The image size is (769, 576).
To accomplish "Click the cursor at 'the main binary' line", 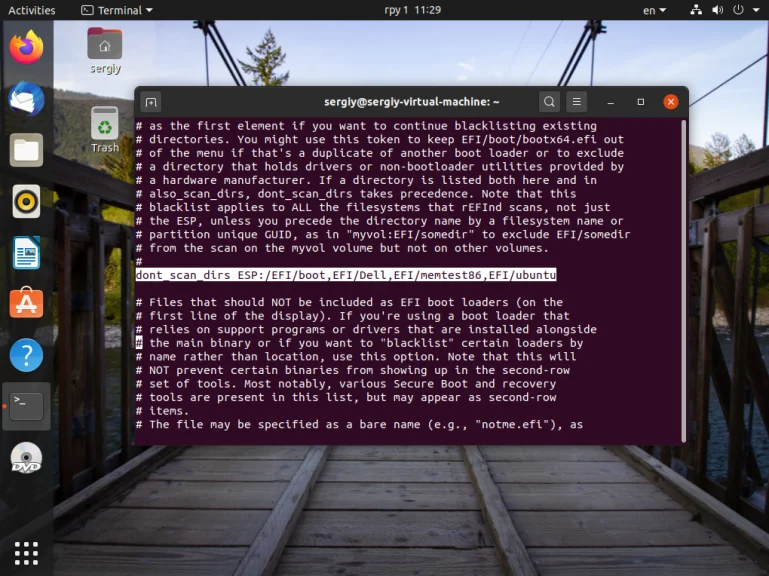I will 139,343.
